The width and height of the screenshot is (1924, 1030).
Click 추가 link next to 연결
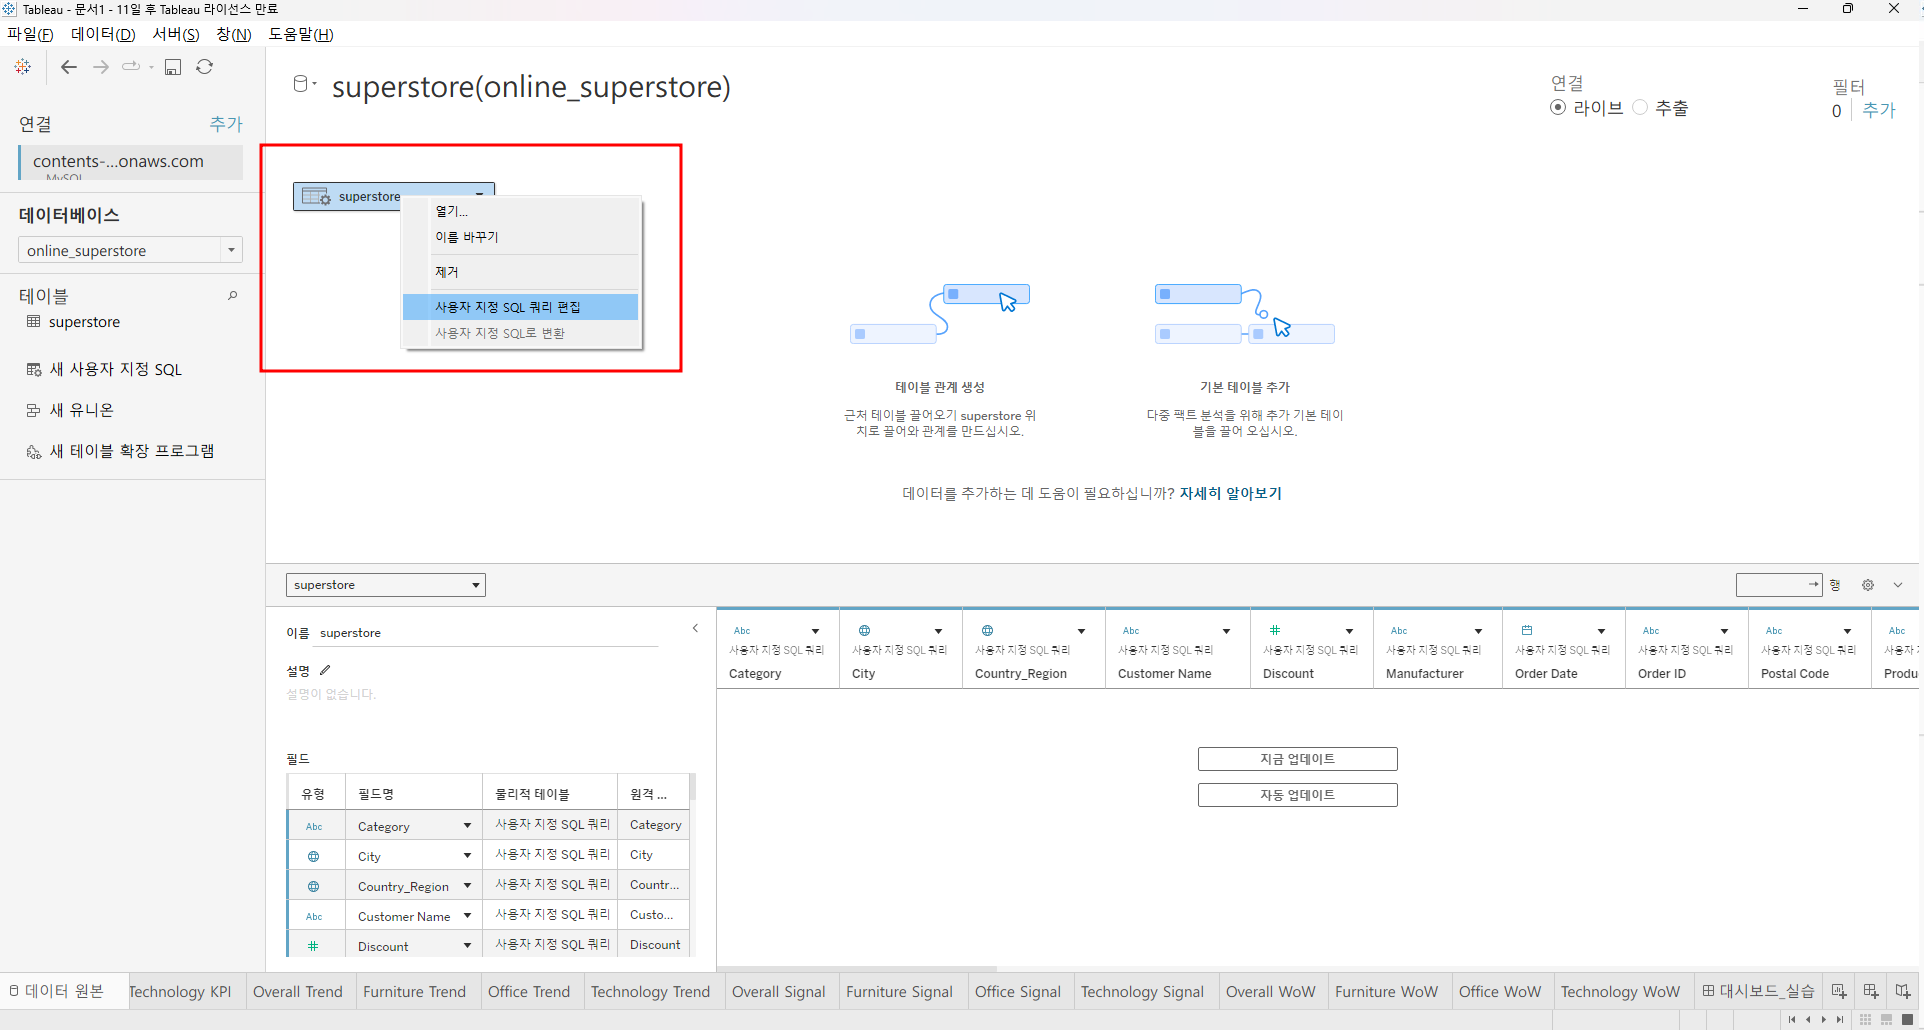[x=226, y=124]
